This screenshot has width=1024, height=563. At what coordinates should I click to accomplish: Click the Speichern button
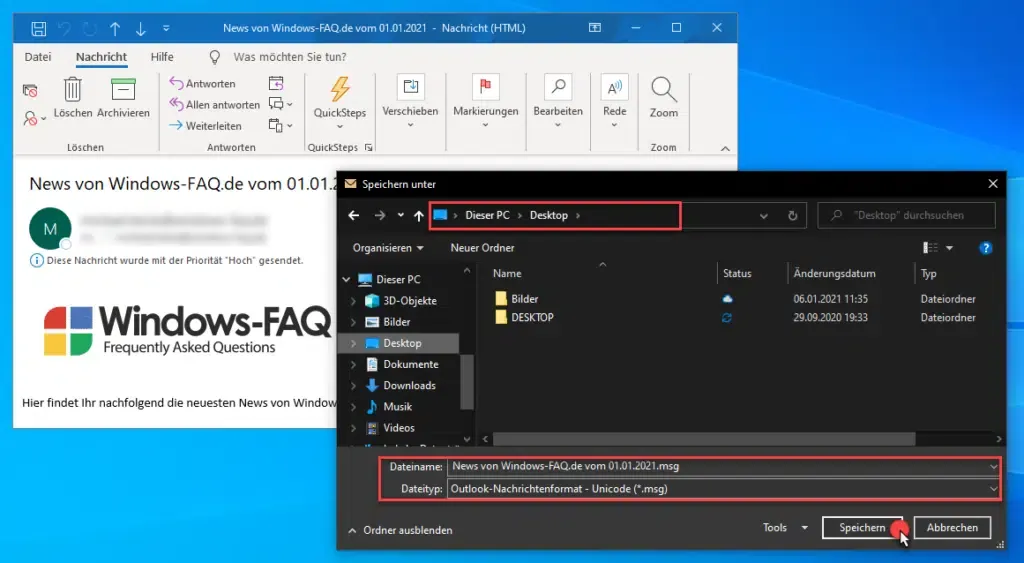click(862, 527)
